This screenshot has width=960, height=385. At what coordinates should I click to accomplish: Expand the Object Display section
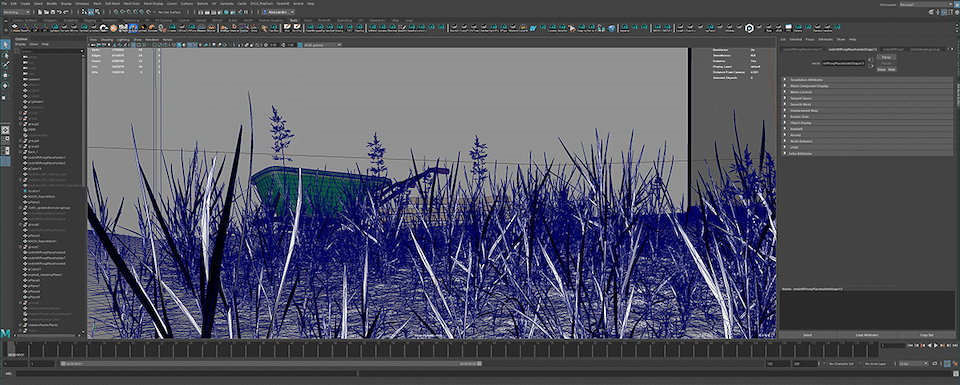click(x=868, y=122)
